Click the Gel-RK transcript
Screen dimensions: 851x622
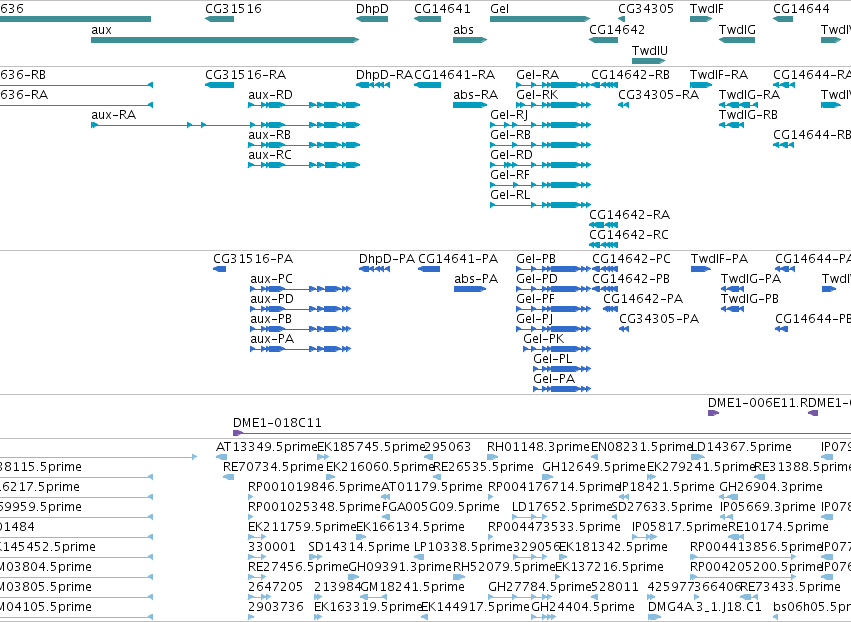pos(553,105)
